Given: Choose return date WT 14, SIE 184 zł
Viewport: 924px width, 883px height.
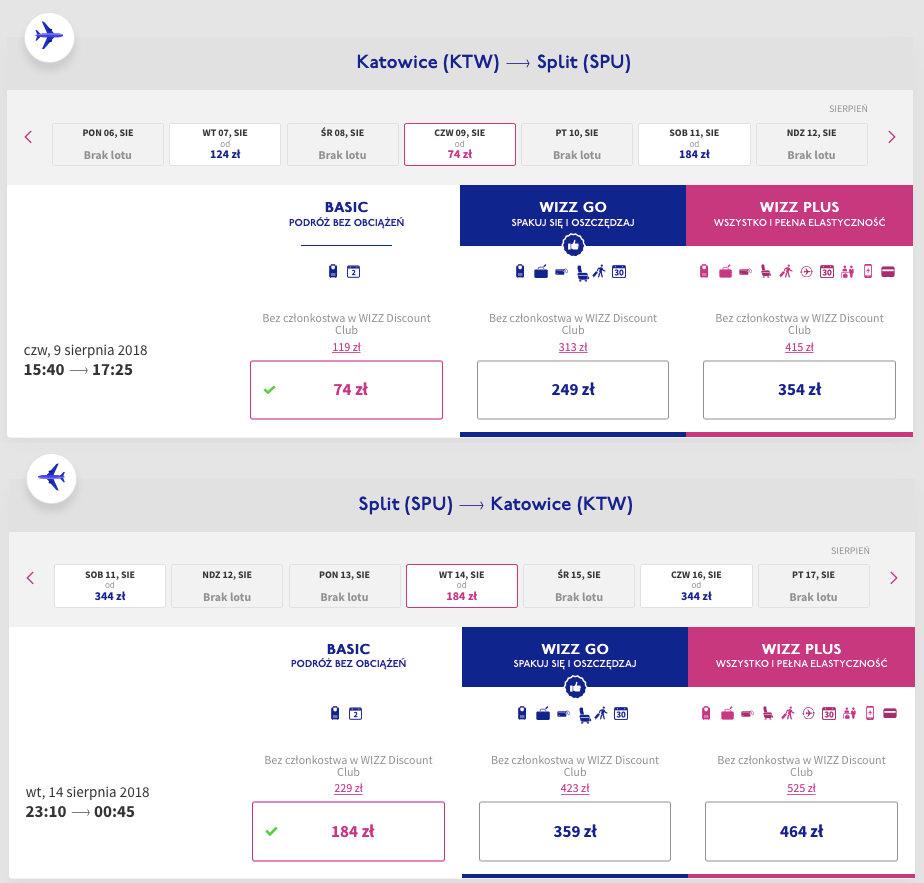Looking at the screenshot, I should point(462,586).
